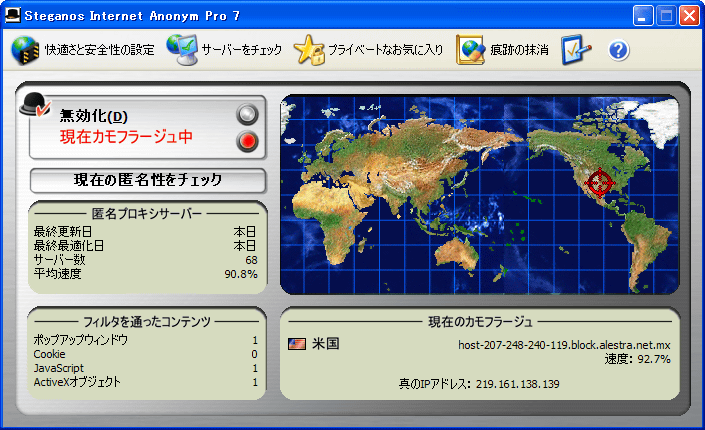Click the red crosshair marker on the map
The image size is (705, 430).
[599, 182]
